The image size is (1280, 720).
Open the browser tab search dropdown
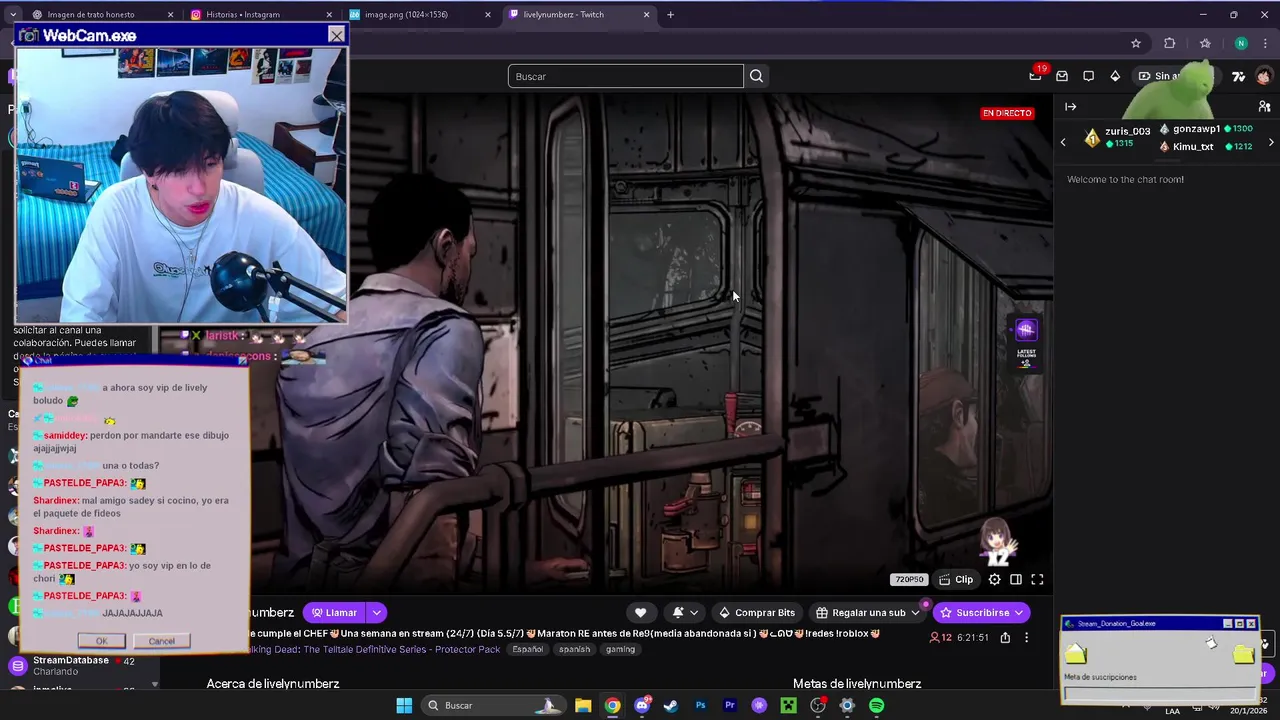pyautogui.click(x=12, y=15)
